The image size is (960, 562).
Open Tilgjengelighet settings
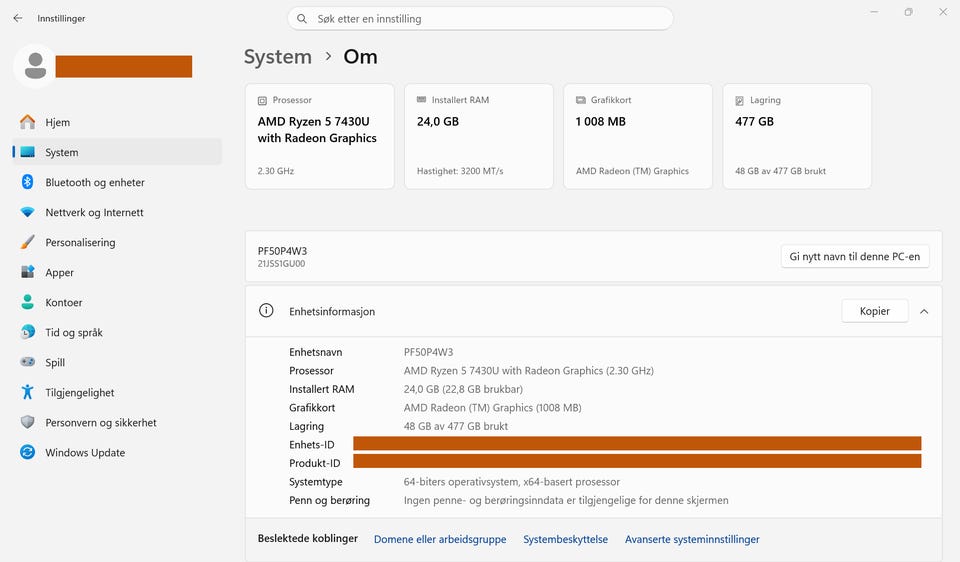tap(117, 392)
